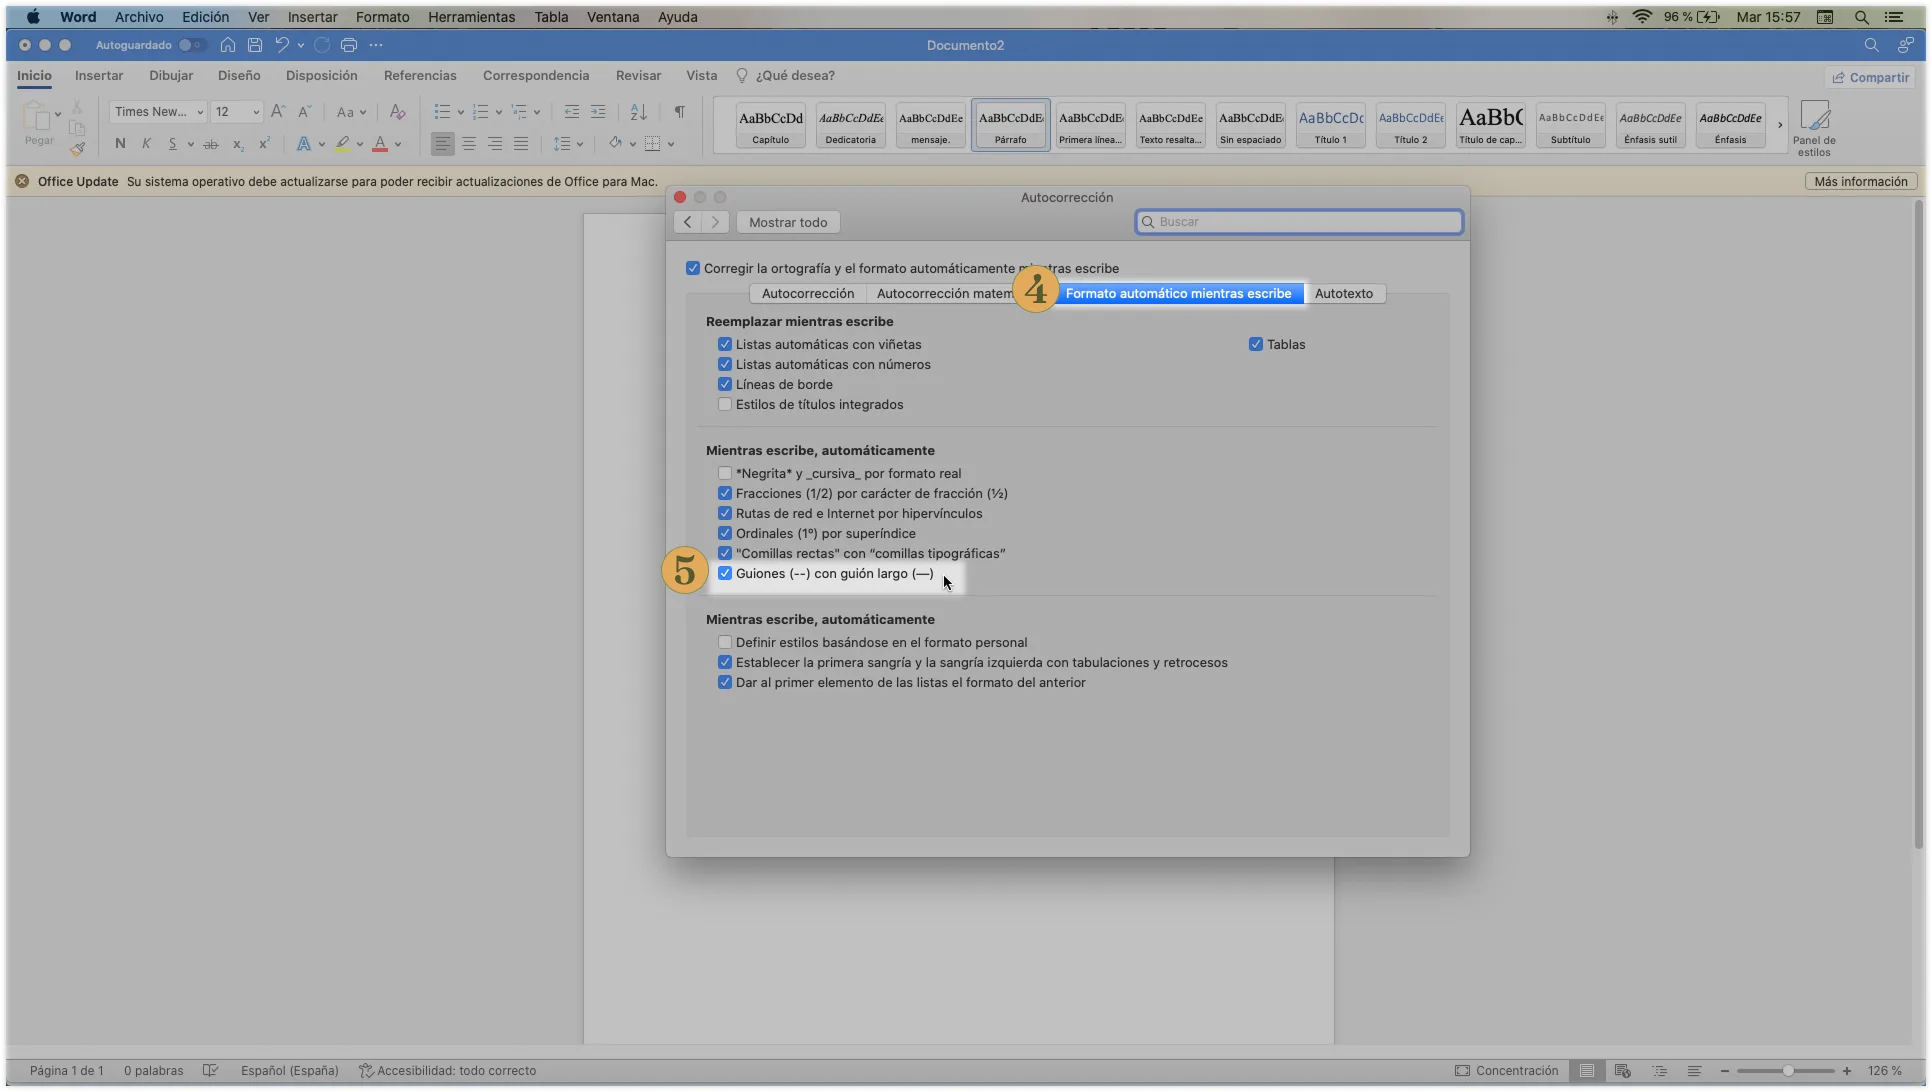Screen dimensions: 1932x1092
Task: Click the Buscar search field in dialog
Action: coord(1299,222)
